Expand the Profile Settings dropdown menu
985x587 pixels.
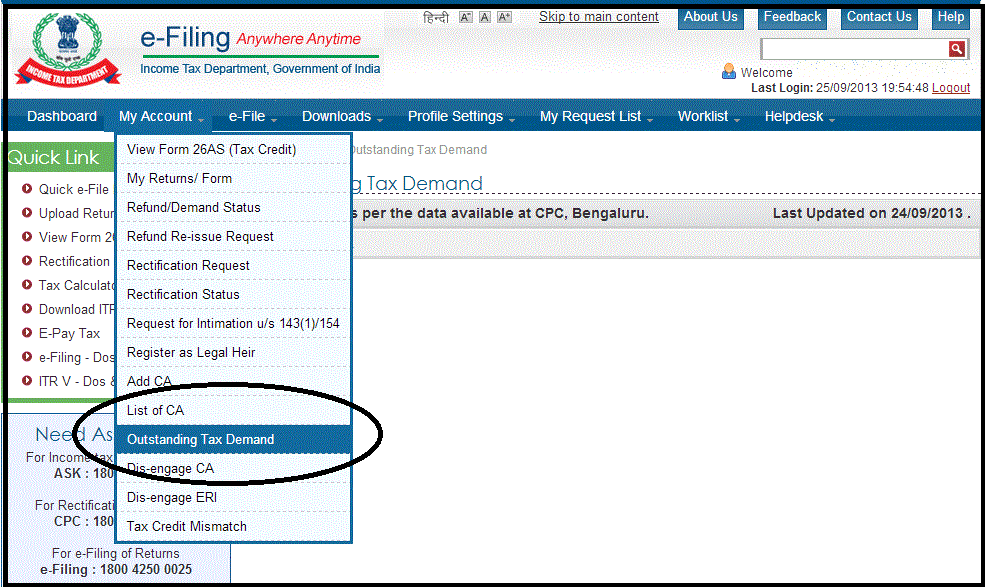(461, 116)
